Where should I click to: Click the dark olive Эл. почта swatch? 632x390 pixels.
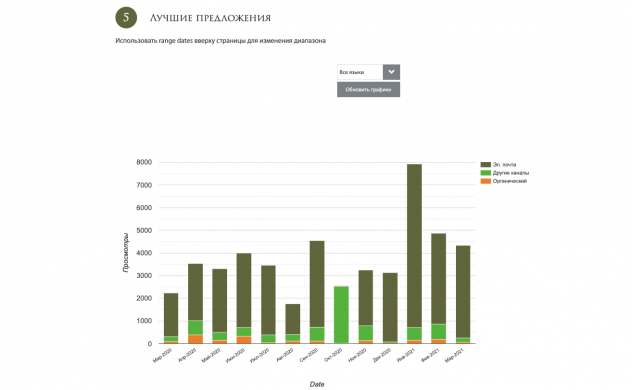486,164
